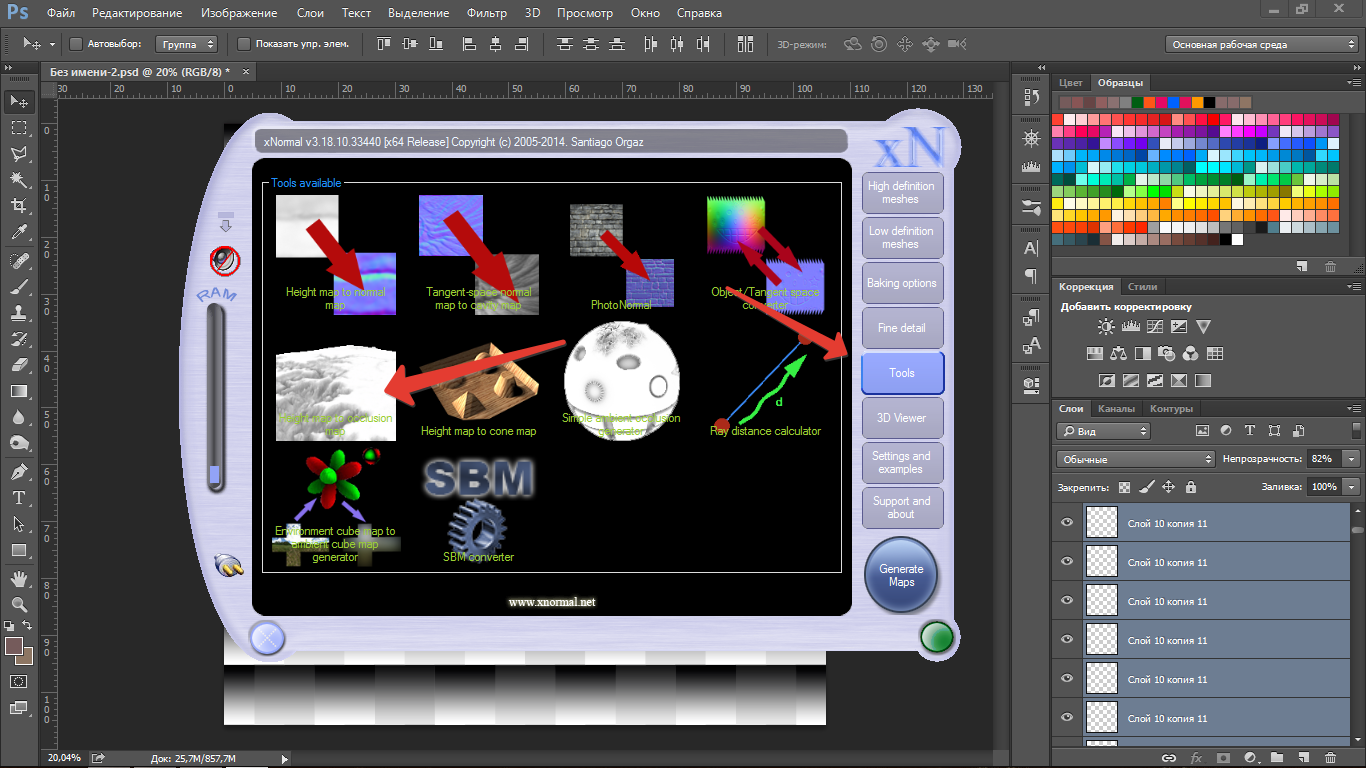
Task: Toggle lock position for the layer
Action: coord(1168,487)
